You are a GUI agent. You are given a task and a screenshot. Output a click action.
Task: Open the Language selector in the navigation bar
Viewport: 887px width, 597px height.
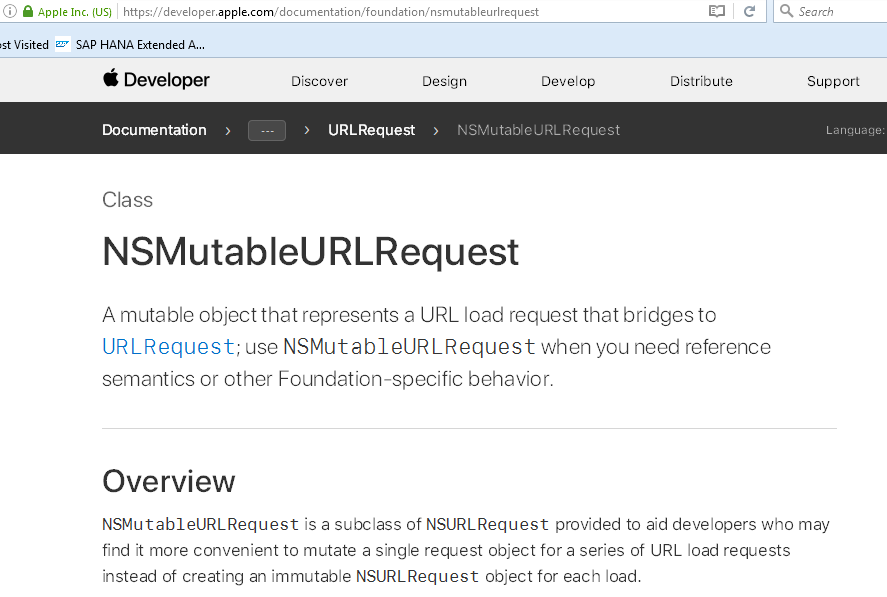855,130
